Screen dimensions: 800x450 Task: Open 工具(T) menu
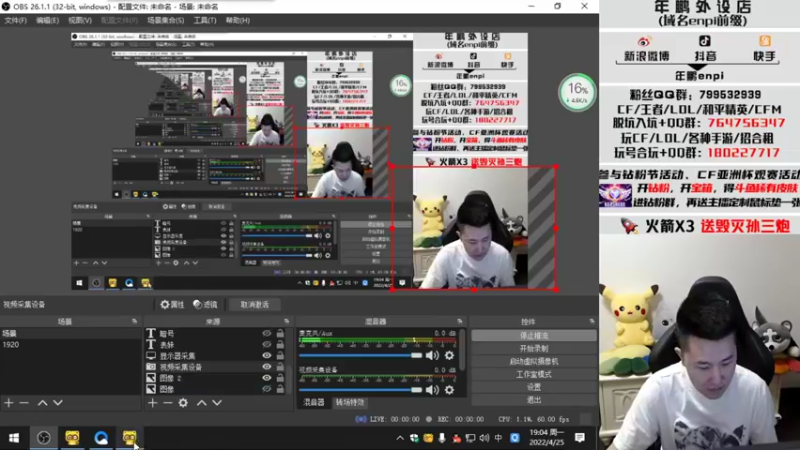(205, 20)
